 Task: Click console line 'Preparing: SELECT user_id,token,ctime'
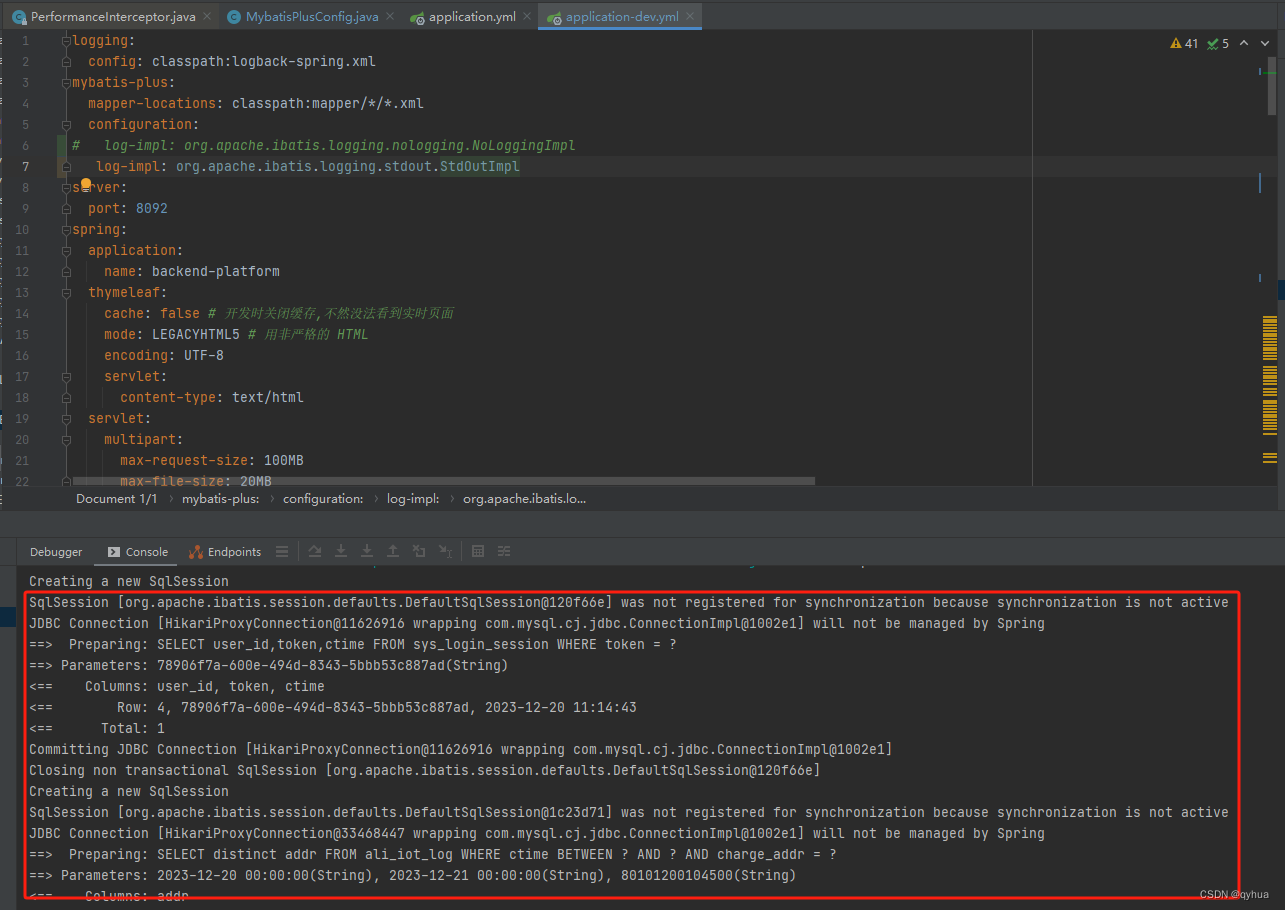353,644
